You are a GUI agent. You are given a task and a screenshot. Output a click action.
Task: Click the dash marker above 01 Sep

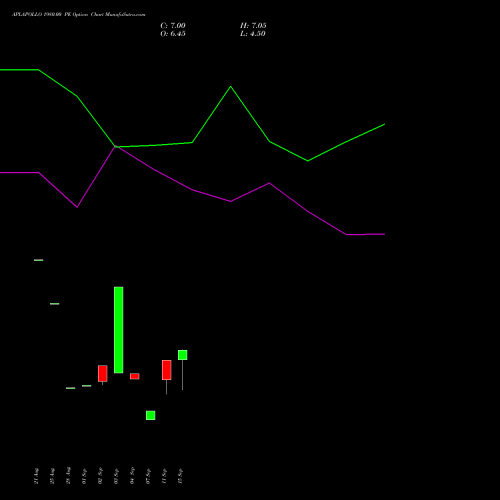(x=87, y=386)
